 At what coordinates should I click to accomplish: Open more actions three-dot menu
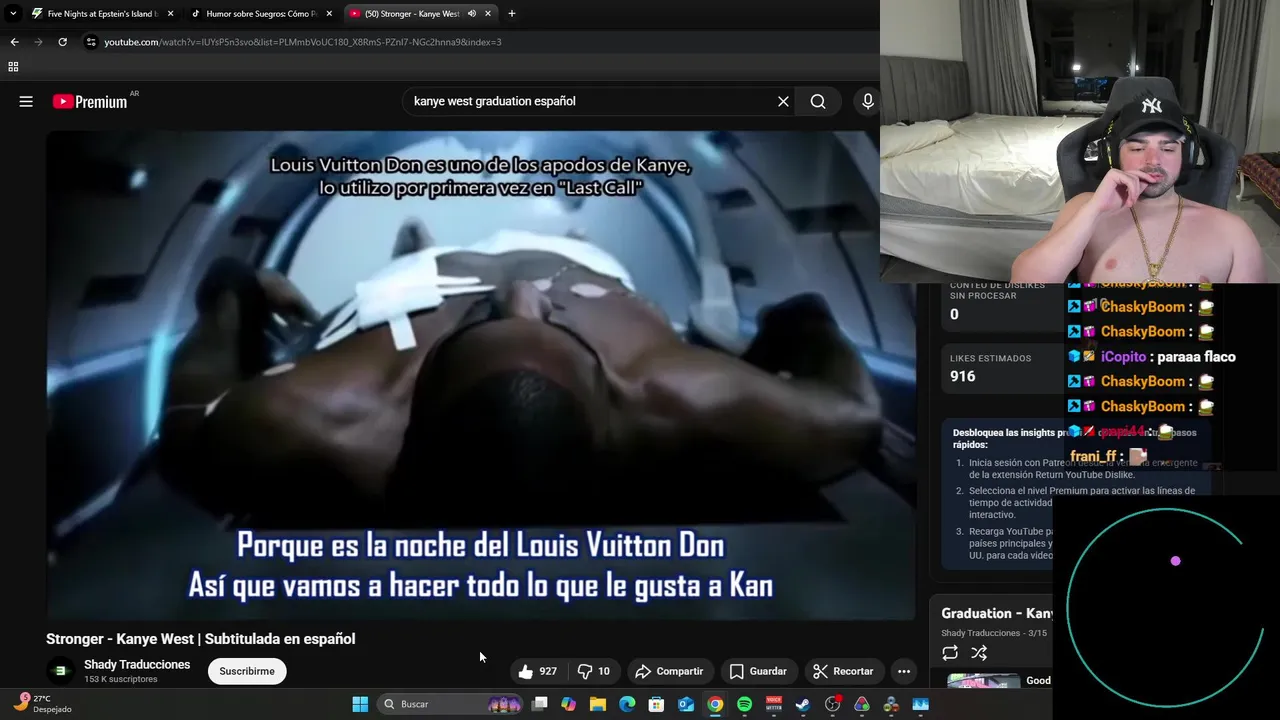[904, 671]
